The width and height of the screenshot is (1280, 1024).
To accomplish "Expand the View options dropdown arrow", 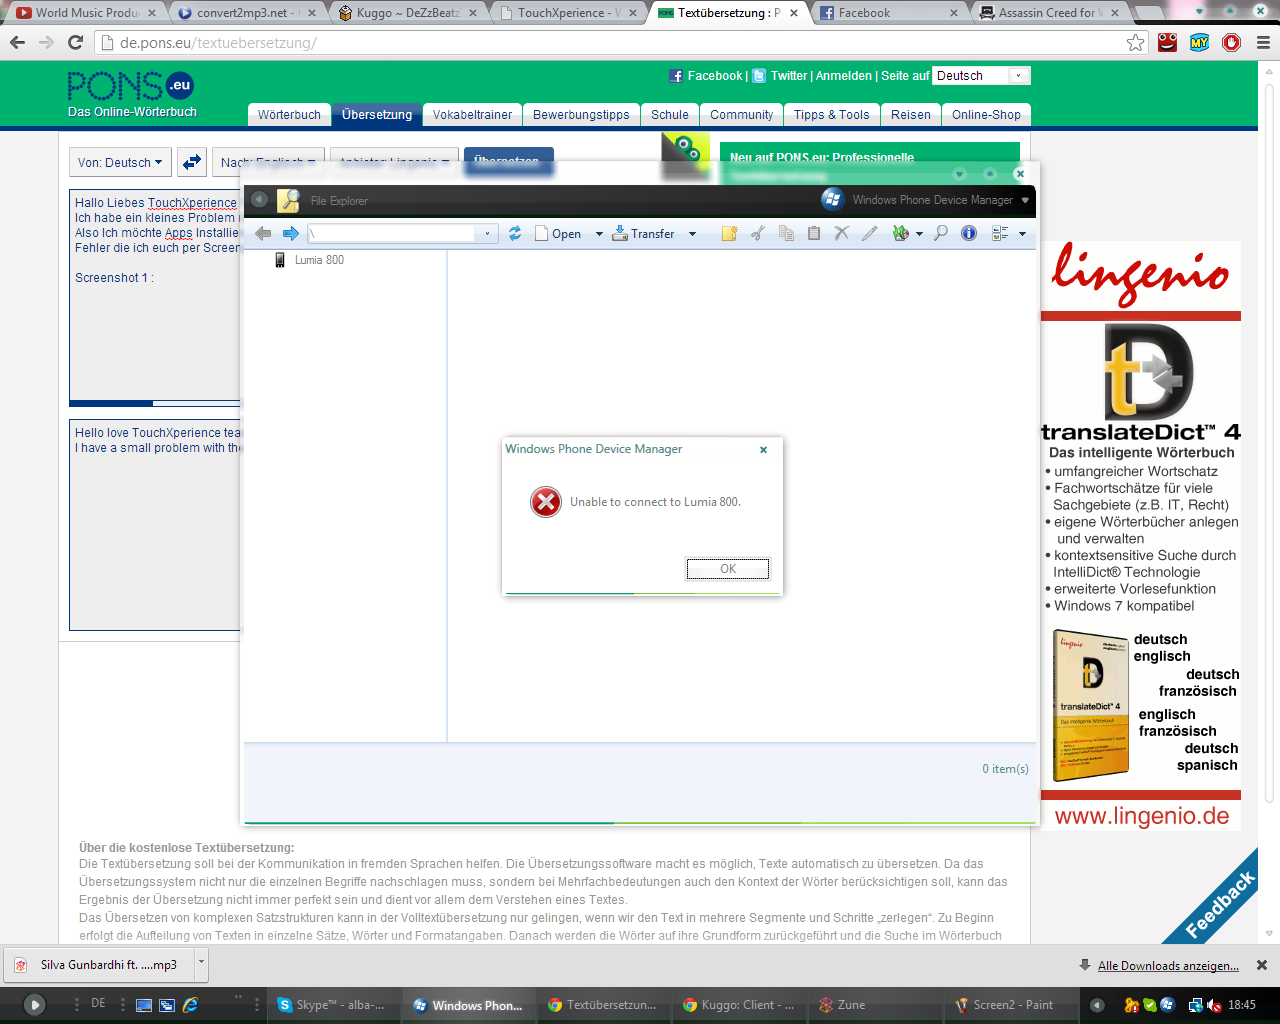I will (x=1022, y=234).
